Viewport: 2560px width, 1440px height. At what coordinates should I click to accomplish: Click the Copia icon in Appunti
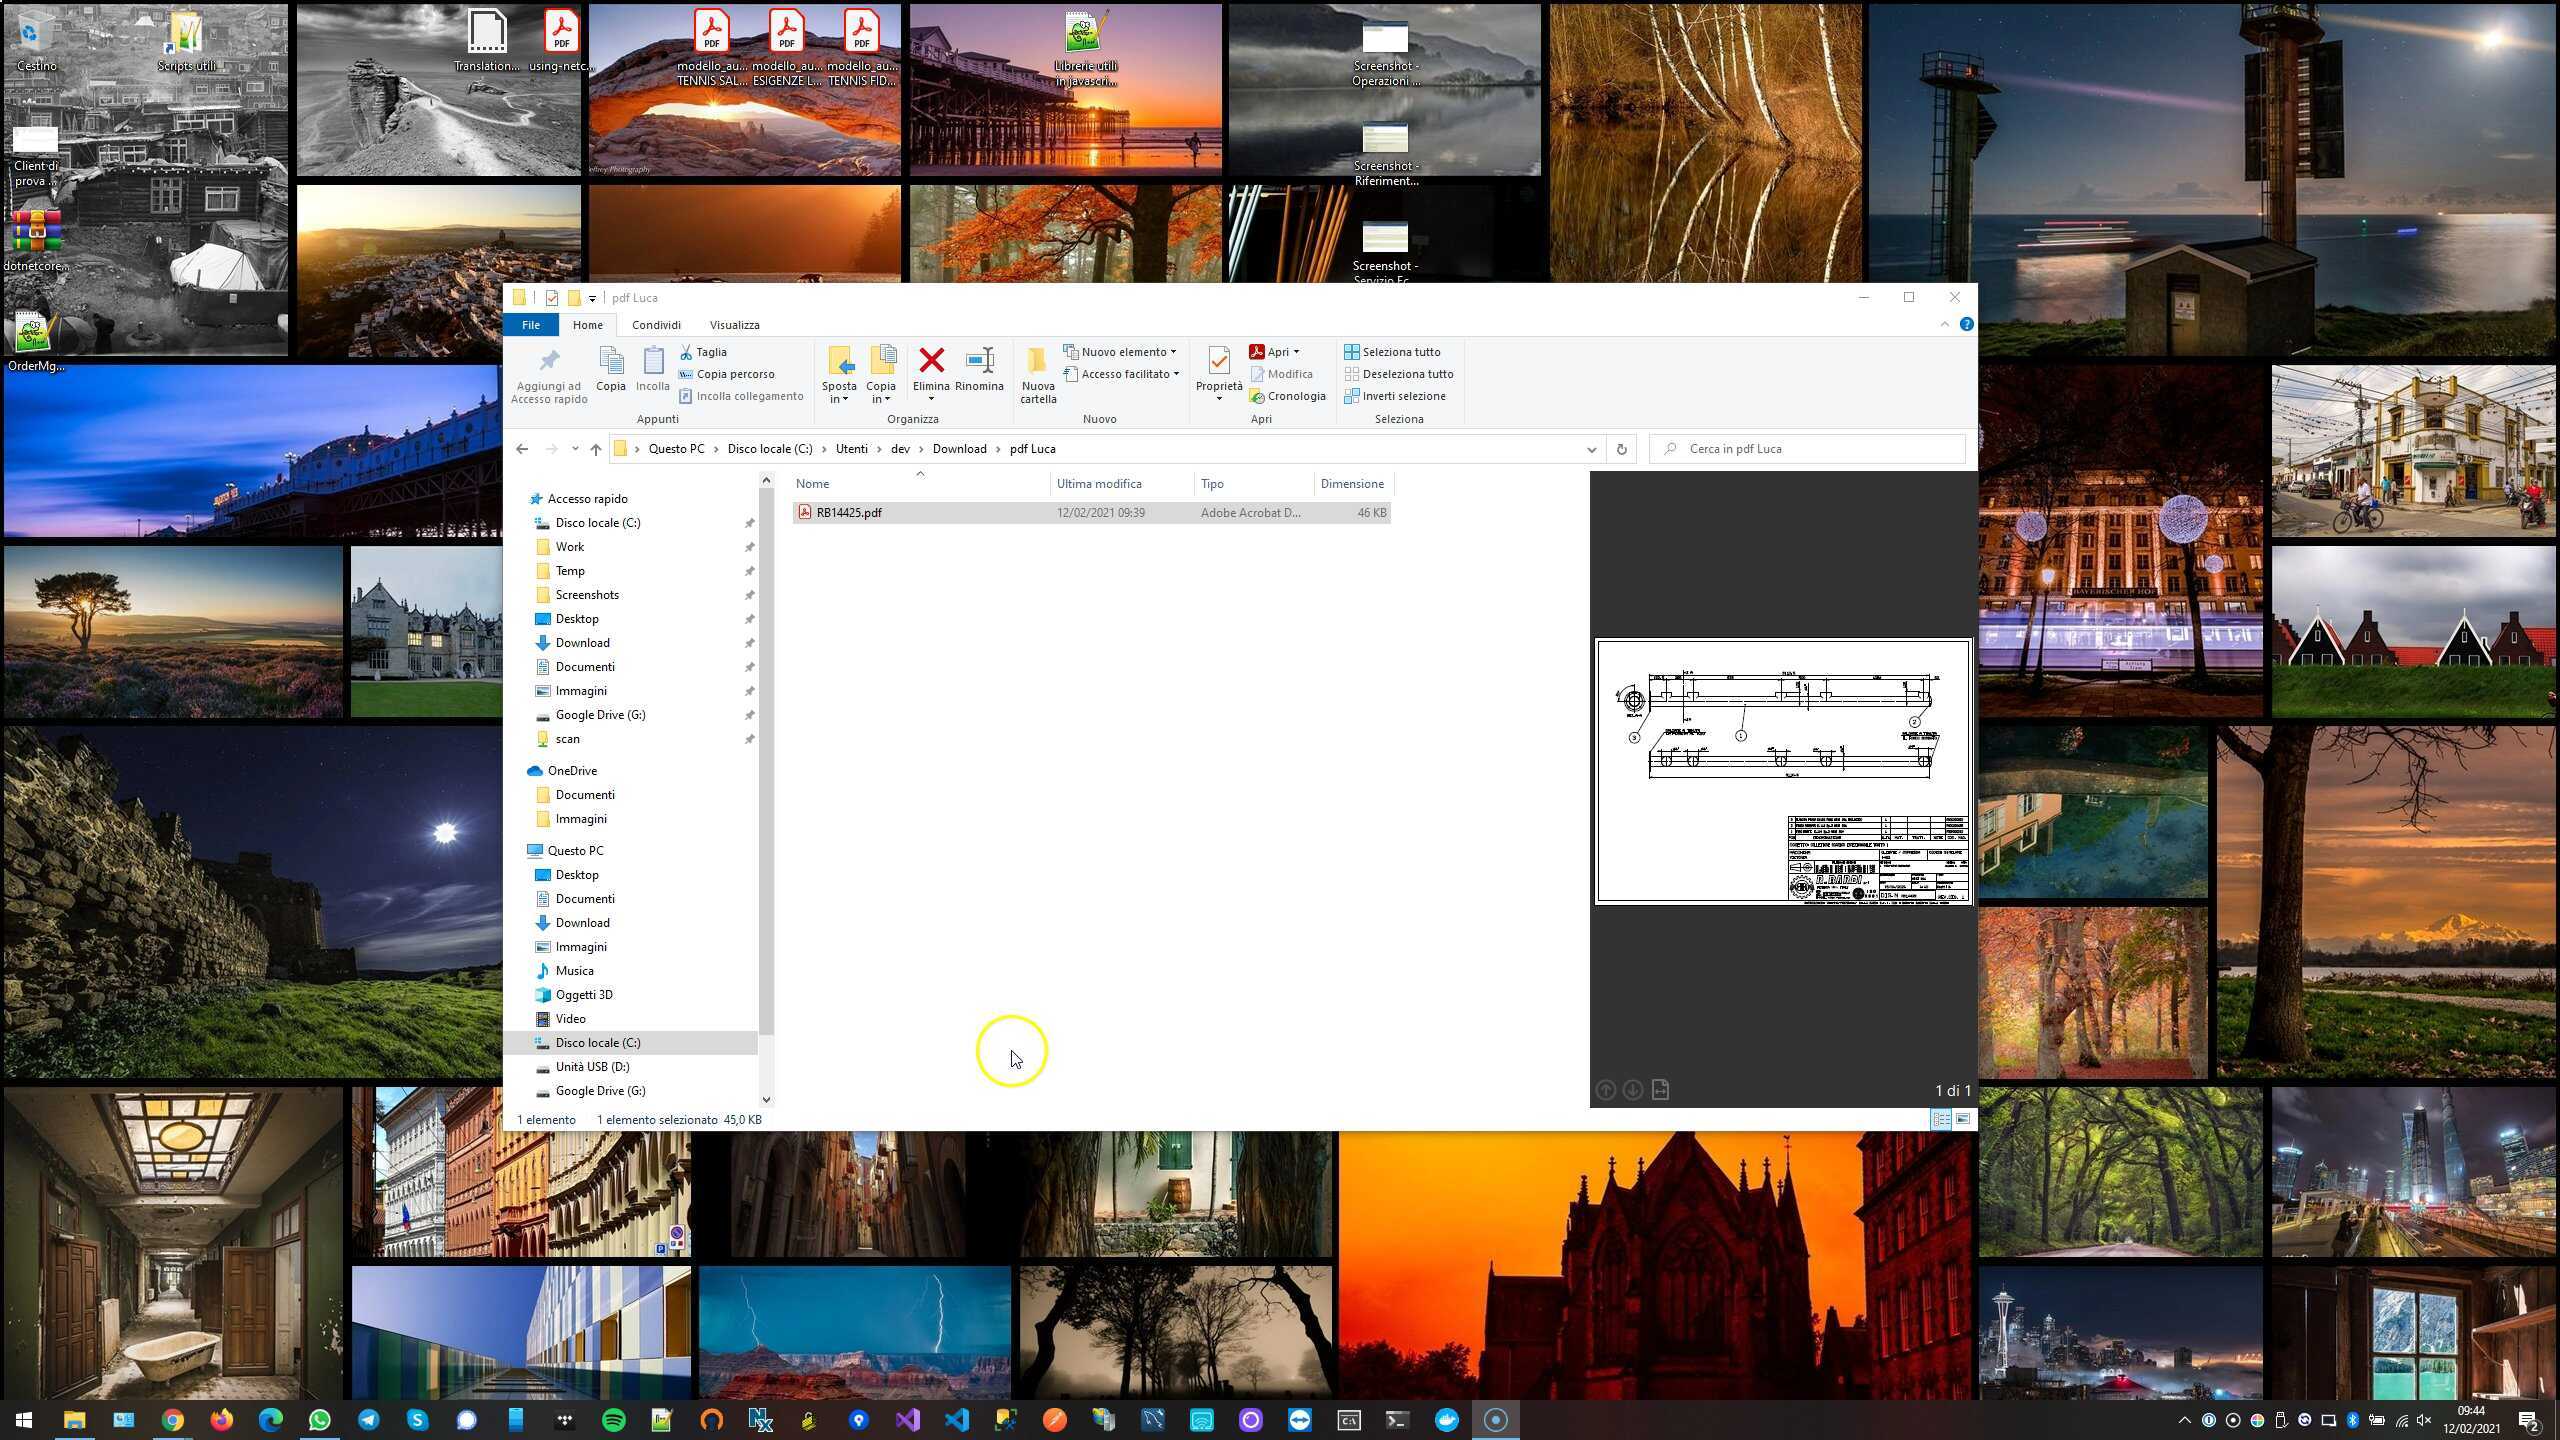click(x=610, y=361)
